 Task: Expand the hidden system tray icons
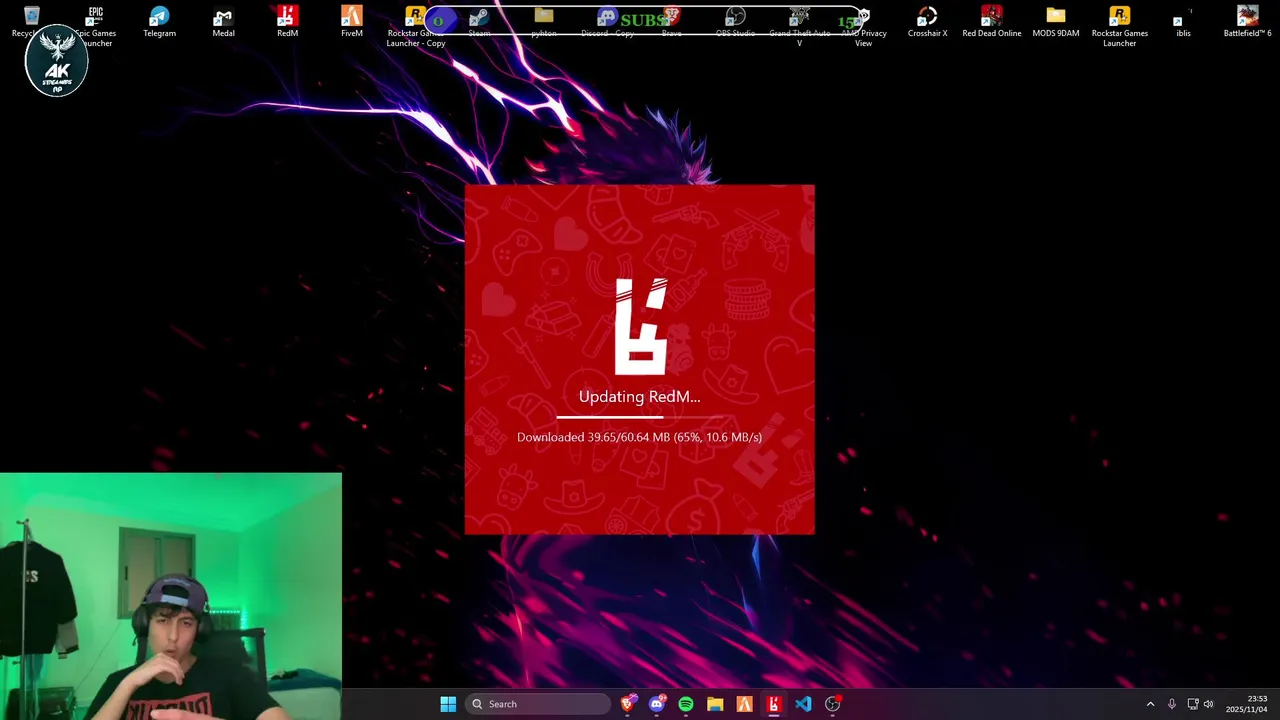point(1150,704)
